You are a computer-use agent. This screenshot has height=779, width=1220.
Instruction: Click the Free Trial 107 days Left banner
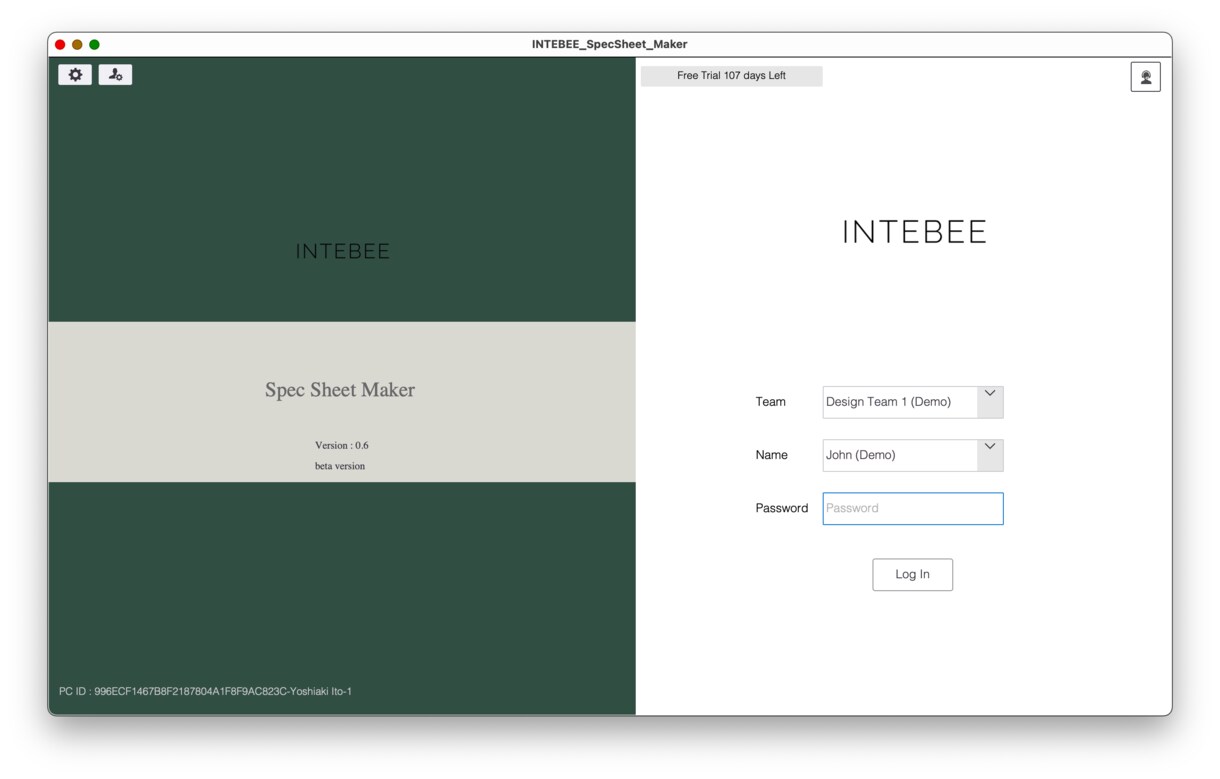point(732,76)
